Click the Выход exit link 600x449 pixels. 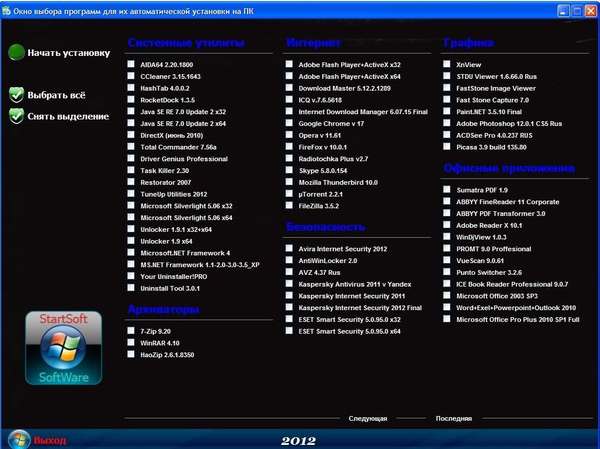pos(50,441)
